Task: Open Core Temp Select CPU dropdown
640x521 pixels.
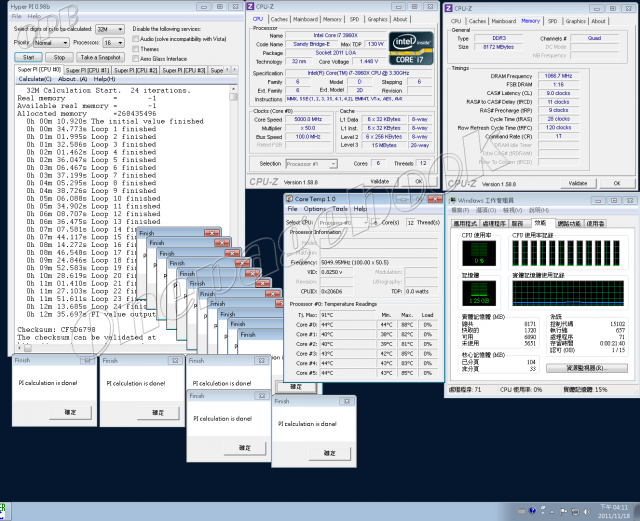Action: click(x=343, y=223)
